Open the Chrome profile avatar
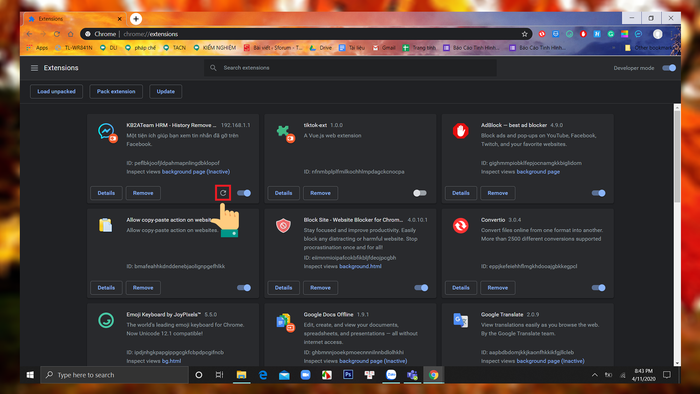Screen dimensions: 700x394 (x=658, y=34)
